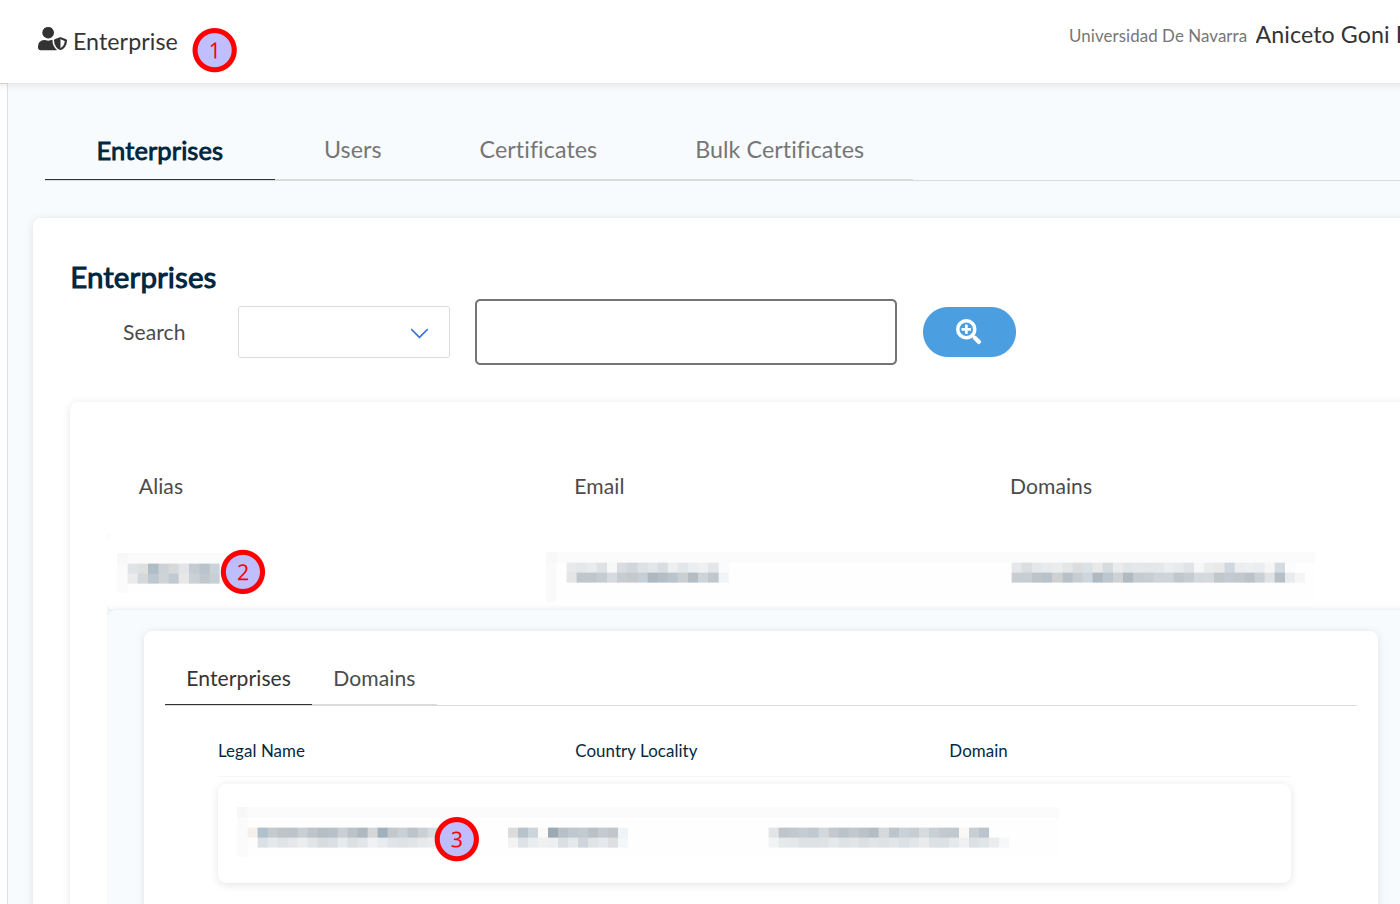Switch to the Users tab
The width and height of the screenshot is (1400, 904).
pos(352,150)
